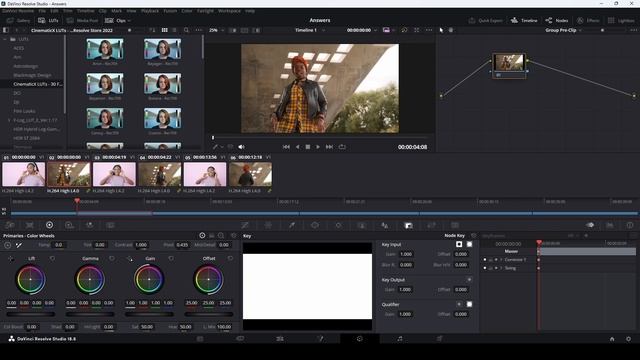Open the Qualifier eyedropper palette

pyautogui.click(x=292, y=225)
